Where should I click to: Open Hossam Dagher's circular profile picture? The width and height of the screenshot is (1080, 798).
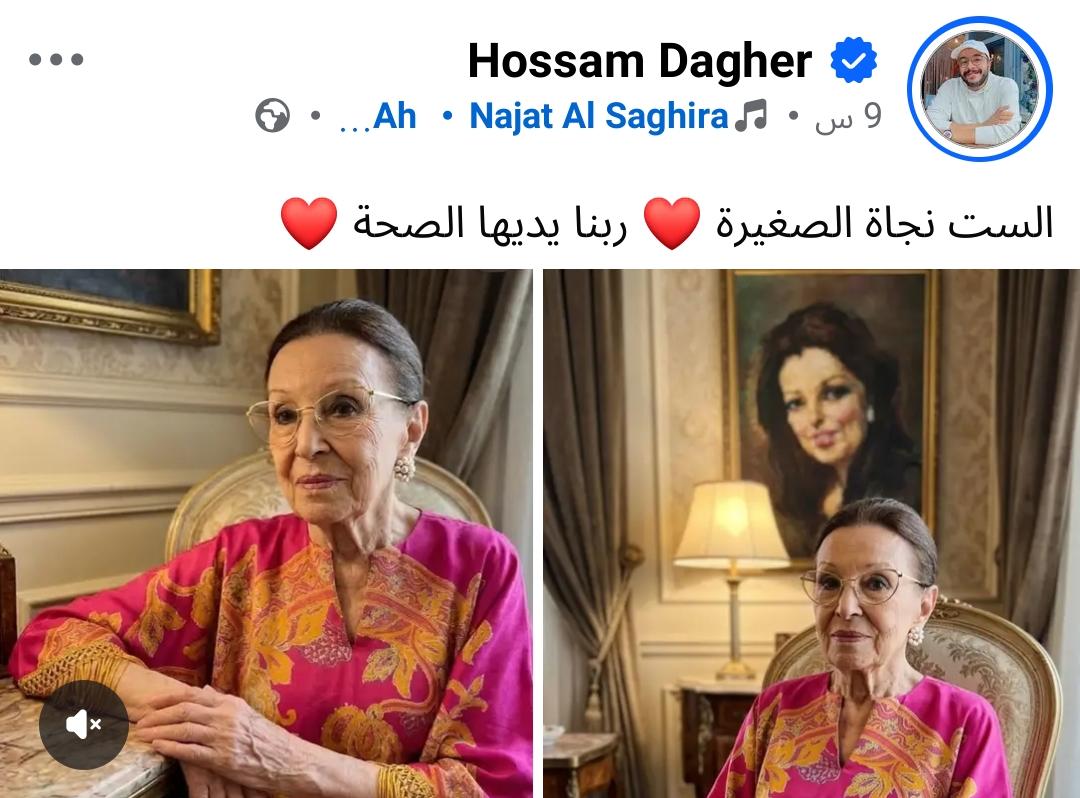click(979, 89)
